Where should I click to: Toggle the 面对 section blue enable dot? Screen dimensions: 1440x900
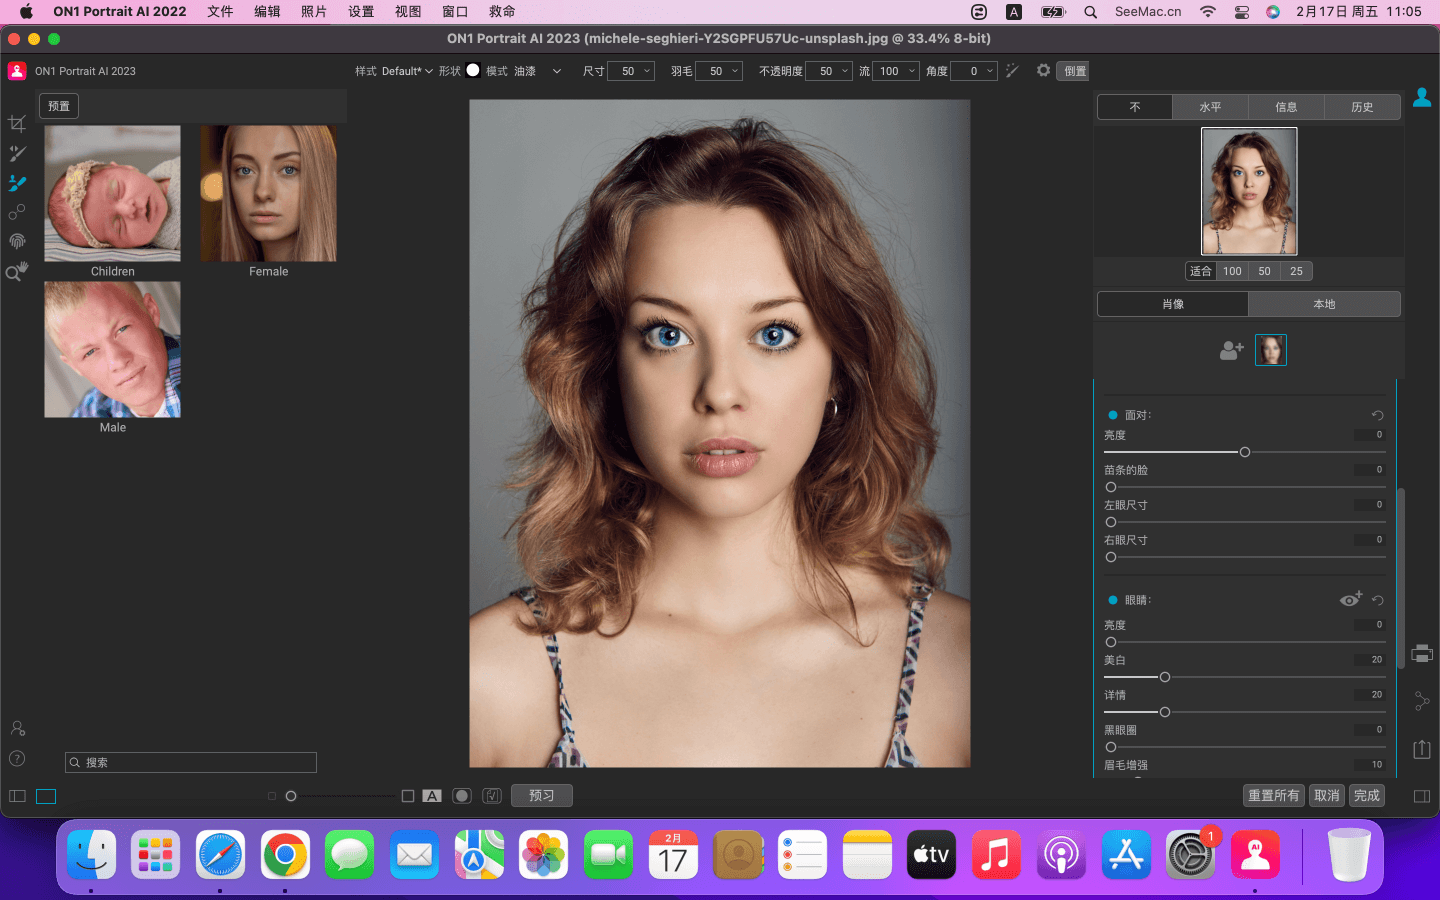point(1112,415)
